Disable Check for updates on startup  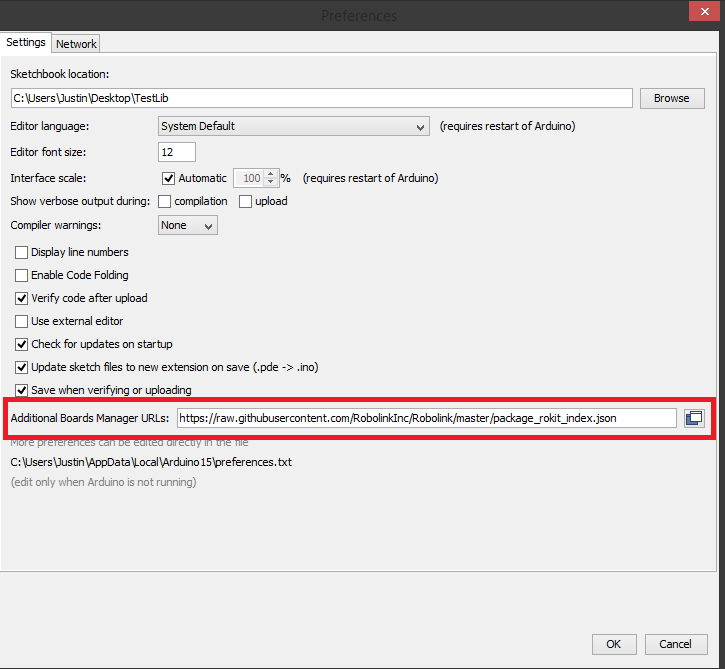tap(22, 344)
